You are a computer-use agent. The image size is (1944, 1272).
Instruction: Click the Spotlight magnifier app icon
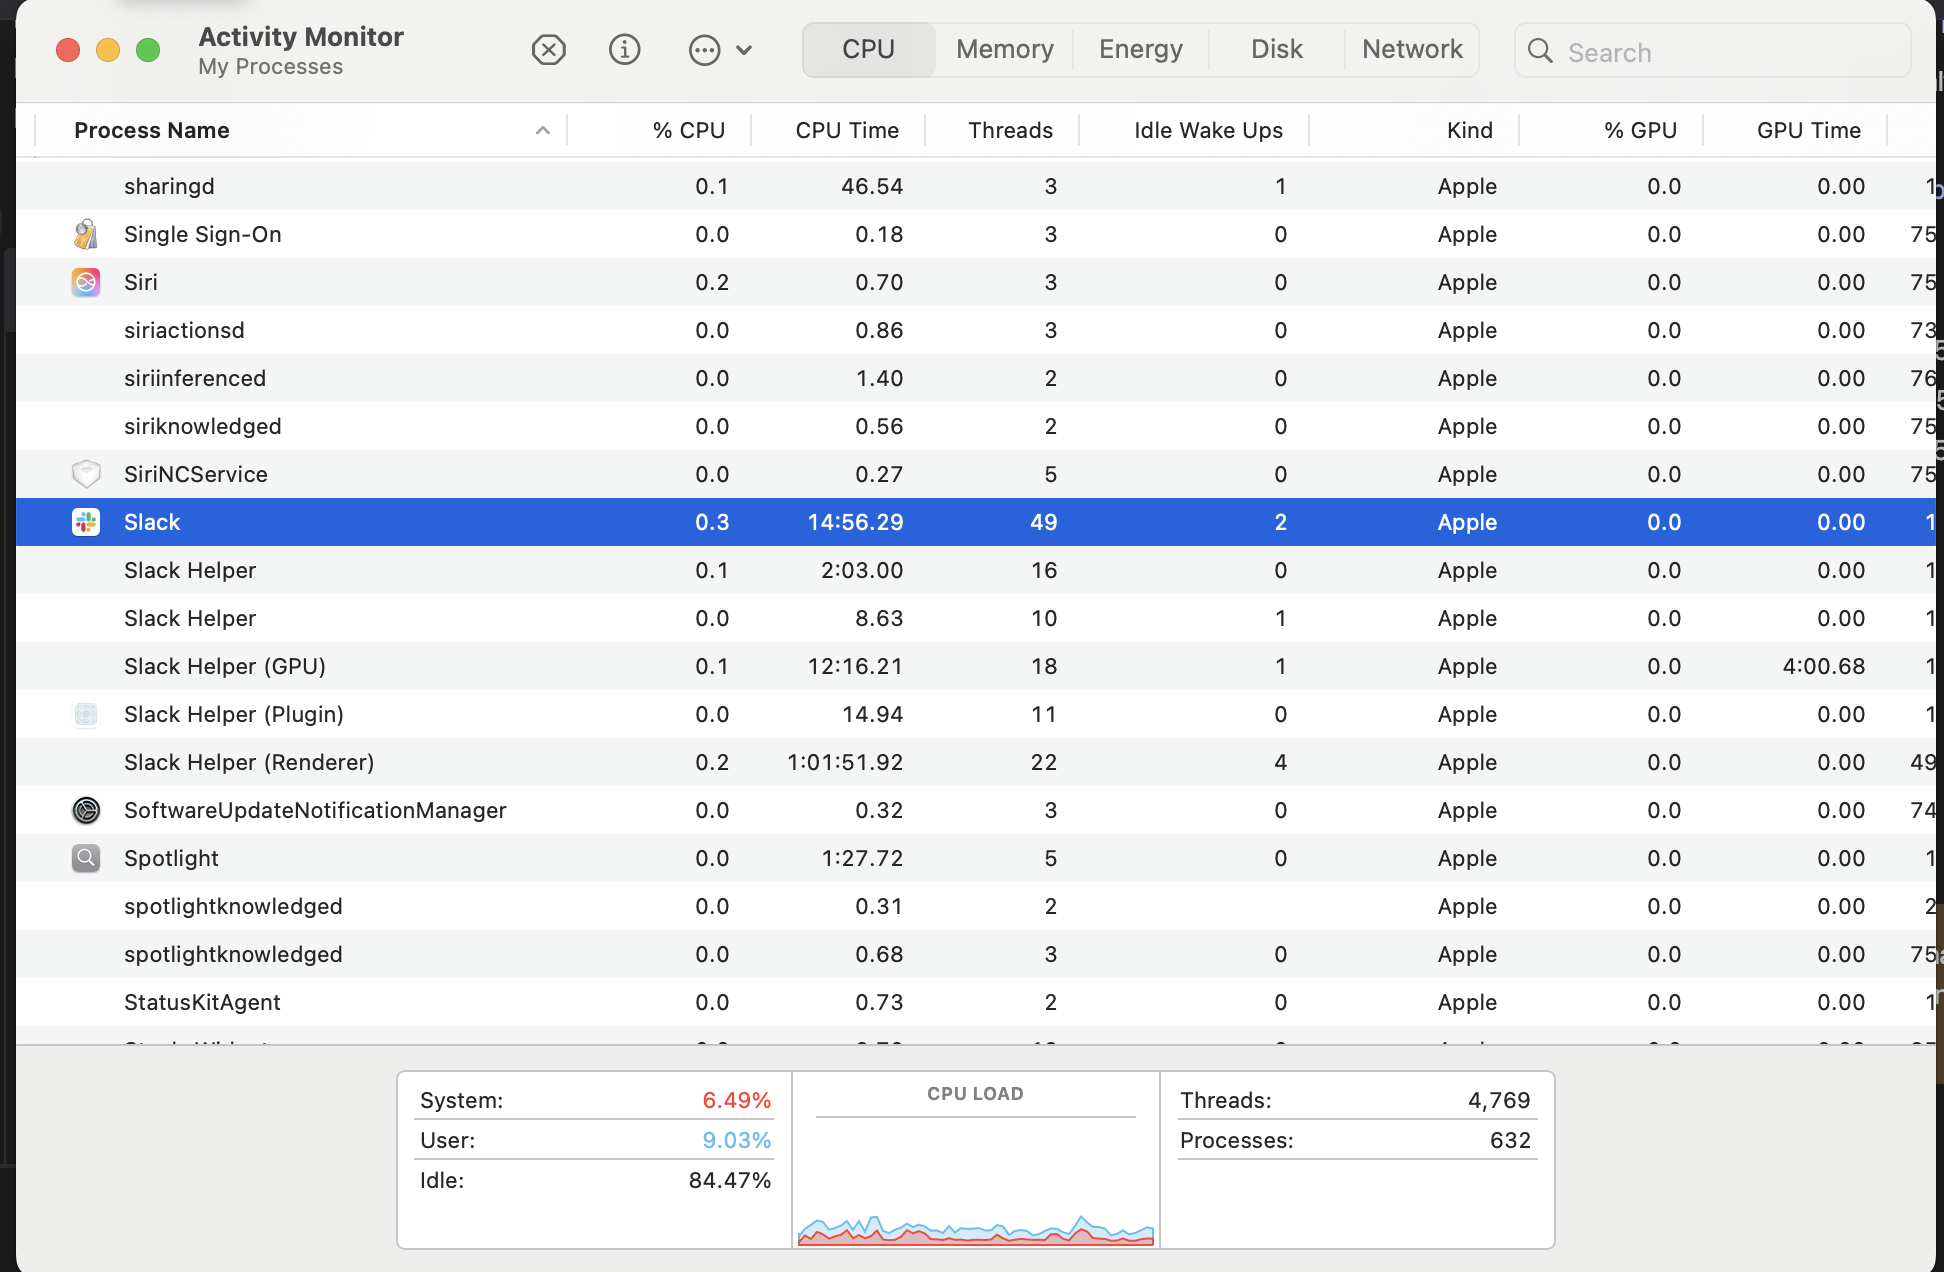86,858
